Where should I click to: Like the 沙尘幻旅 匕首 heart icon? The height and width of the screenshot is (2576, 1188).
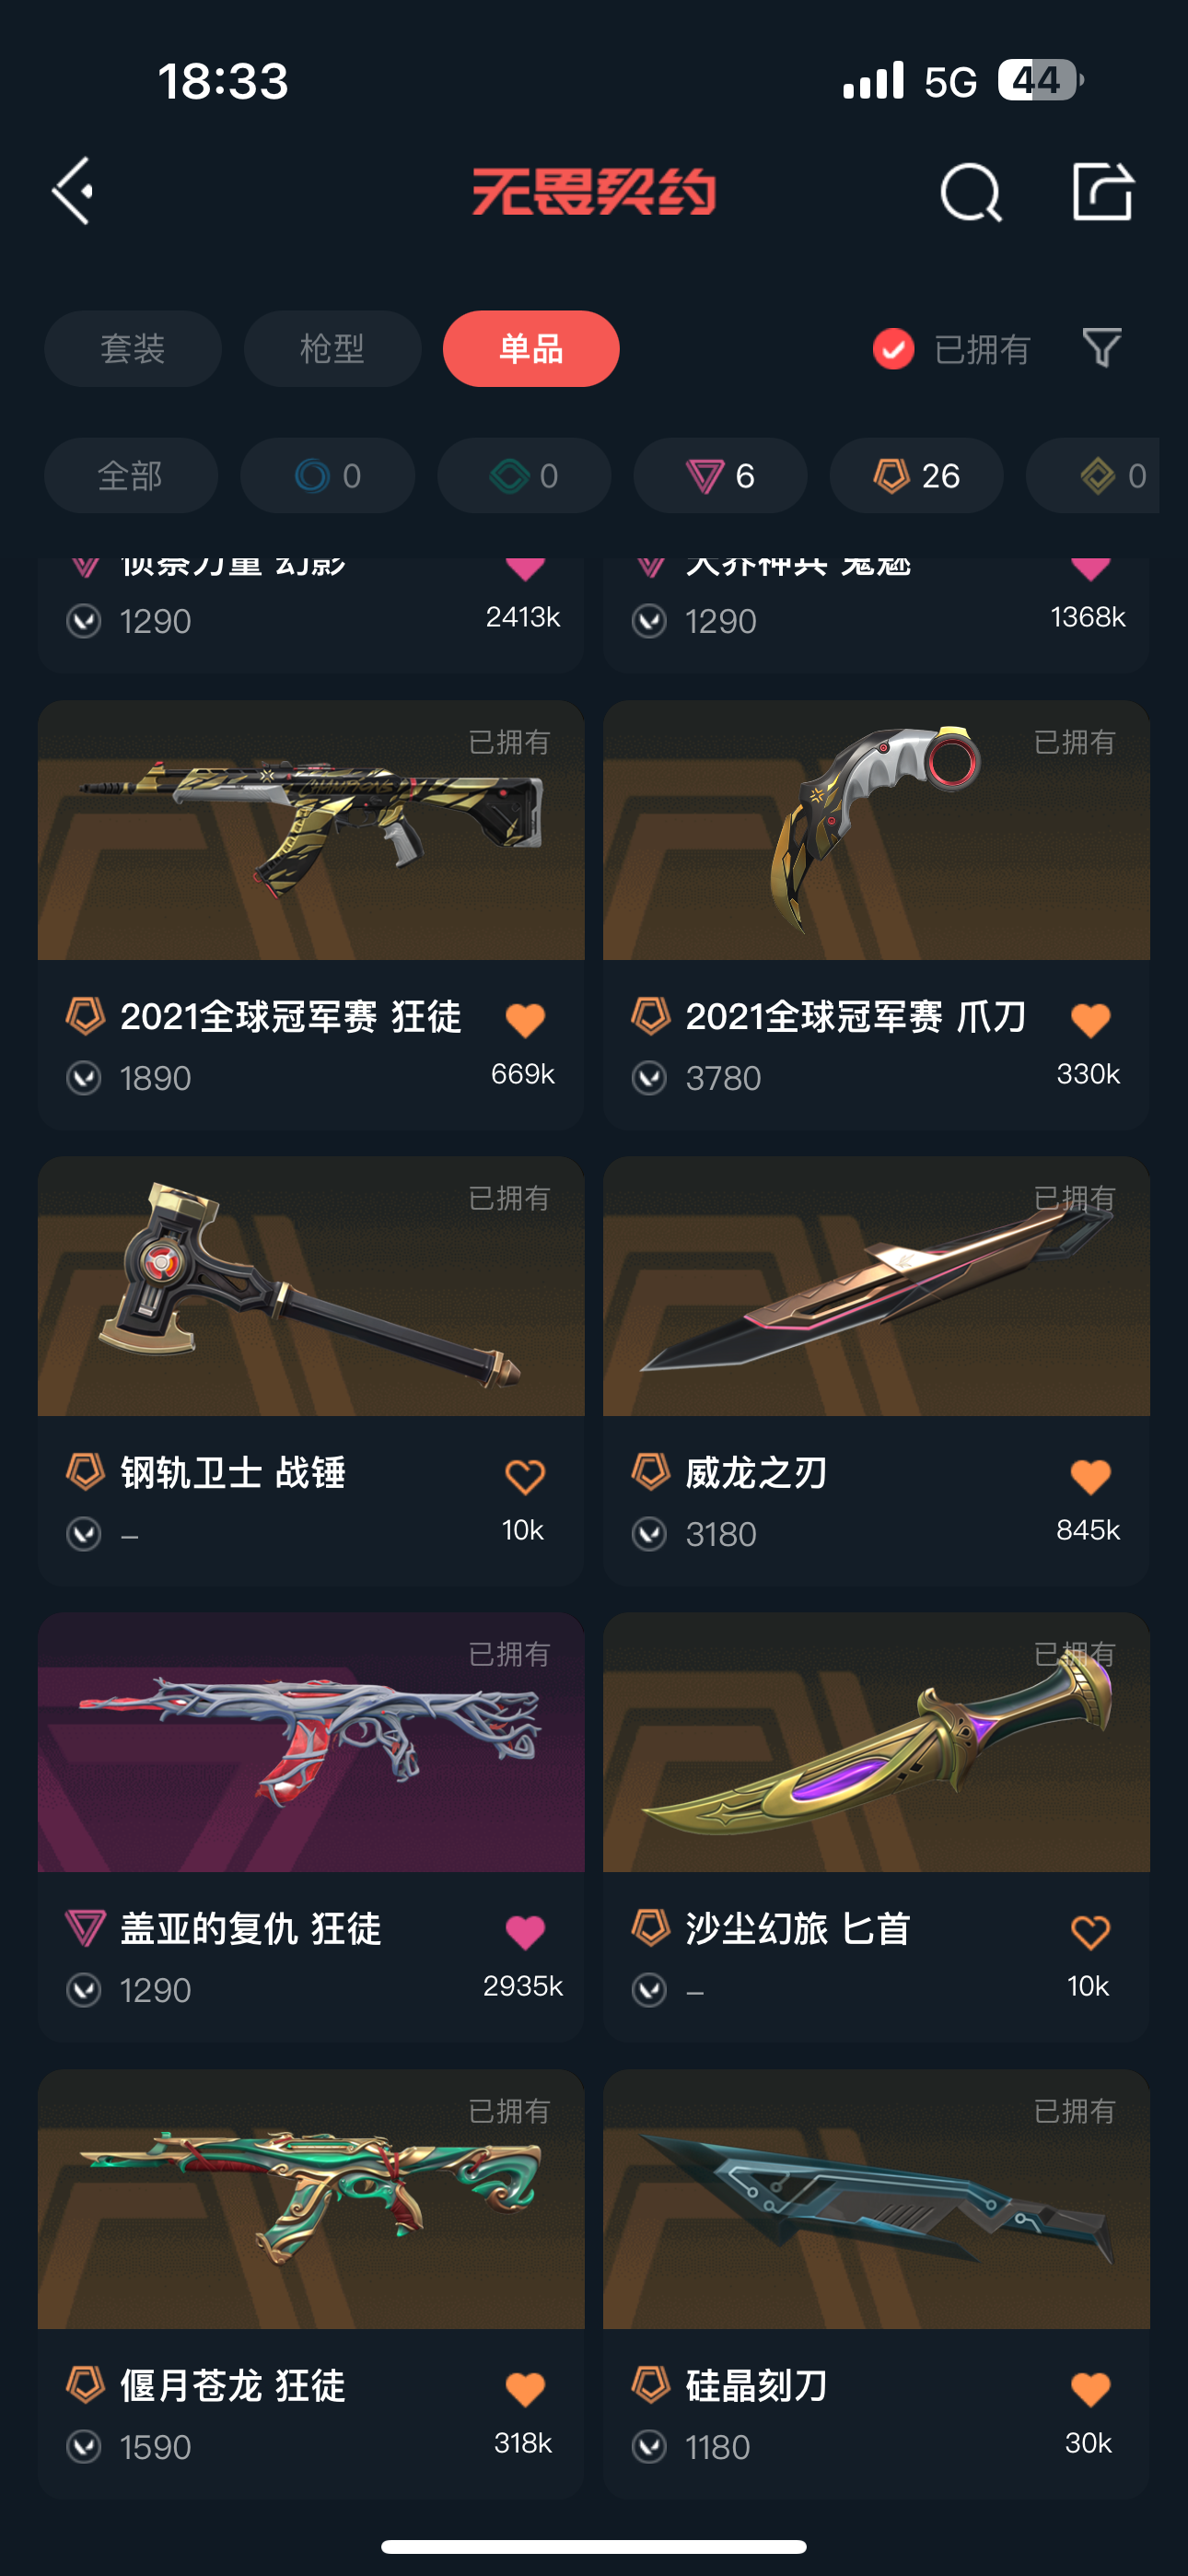pyautogui.click(x=1090, y=1932)
